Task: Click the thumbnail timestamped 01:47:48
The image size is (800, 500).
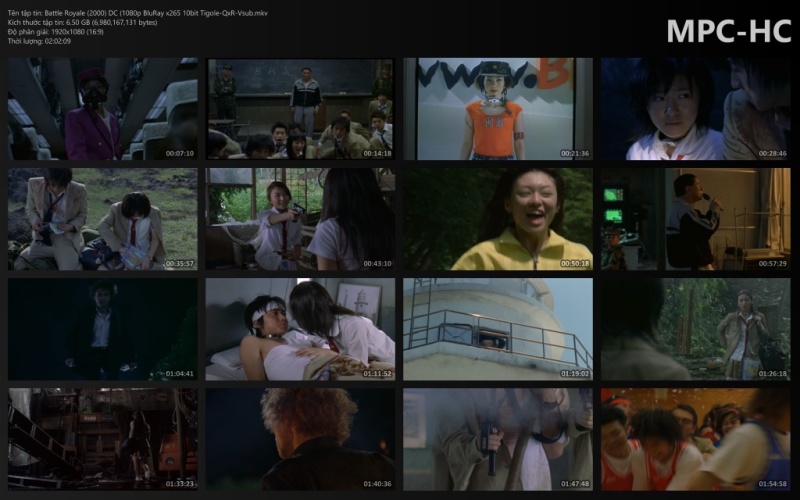Action: (x=497, y=439)
